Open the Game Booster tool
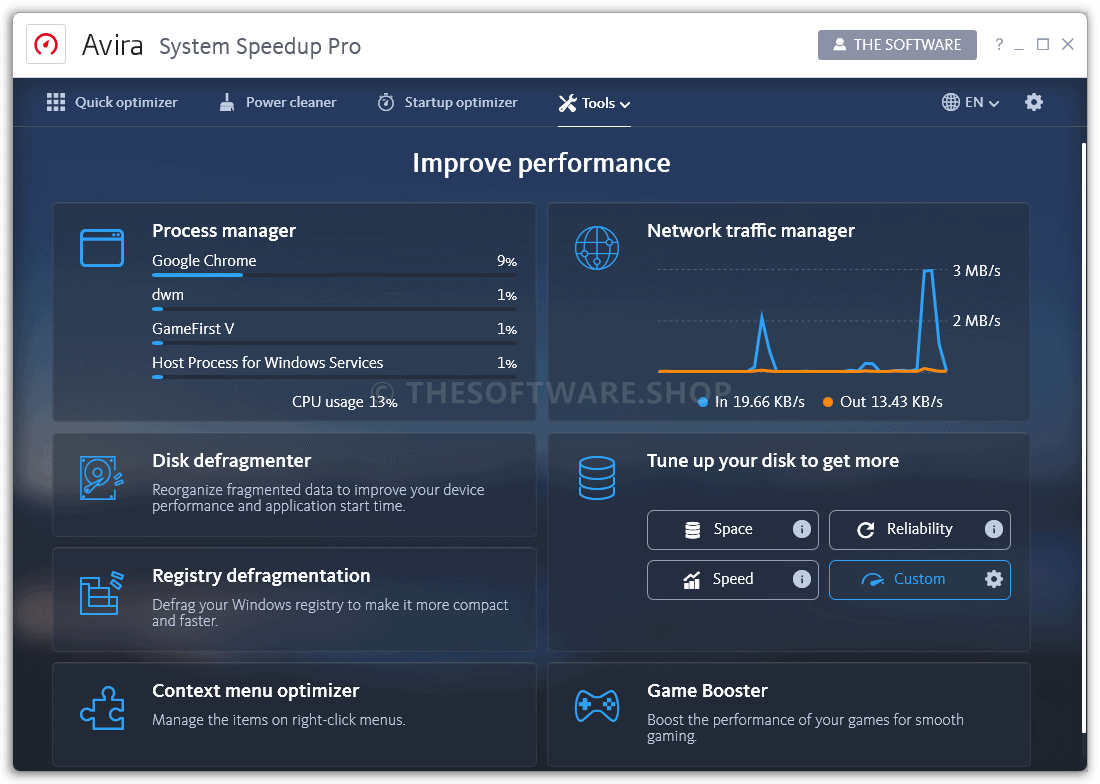The image size is (1100, 784). [789, 715]
